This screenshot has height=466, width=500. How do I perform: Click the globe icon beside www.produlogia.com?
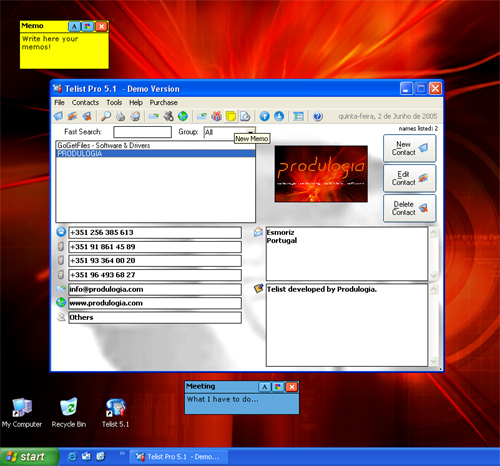(61, 302)
